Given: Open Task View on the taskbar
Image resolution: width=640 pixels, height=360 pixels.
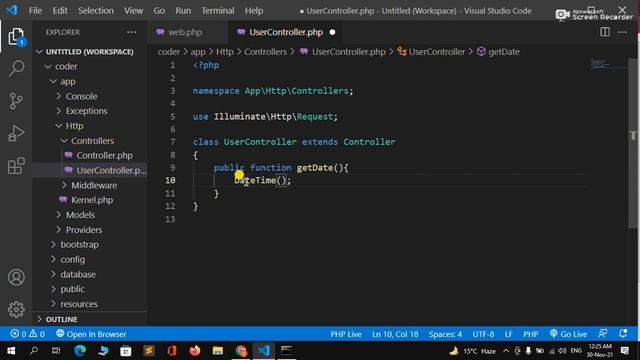Looking at the screenshot, I should click(56, 351).
